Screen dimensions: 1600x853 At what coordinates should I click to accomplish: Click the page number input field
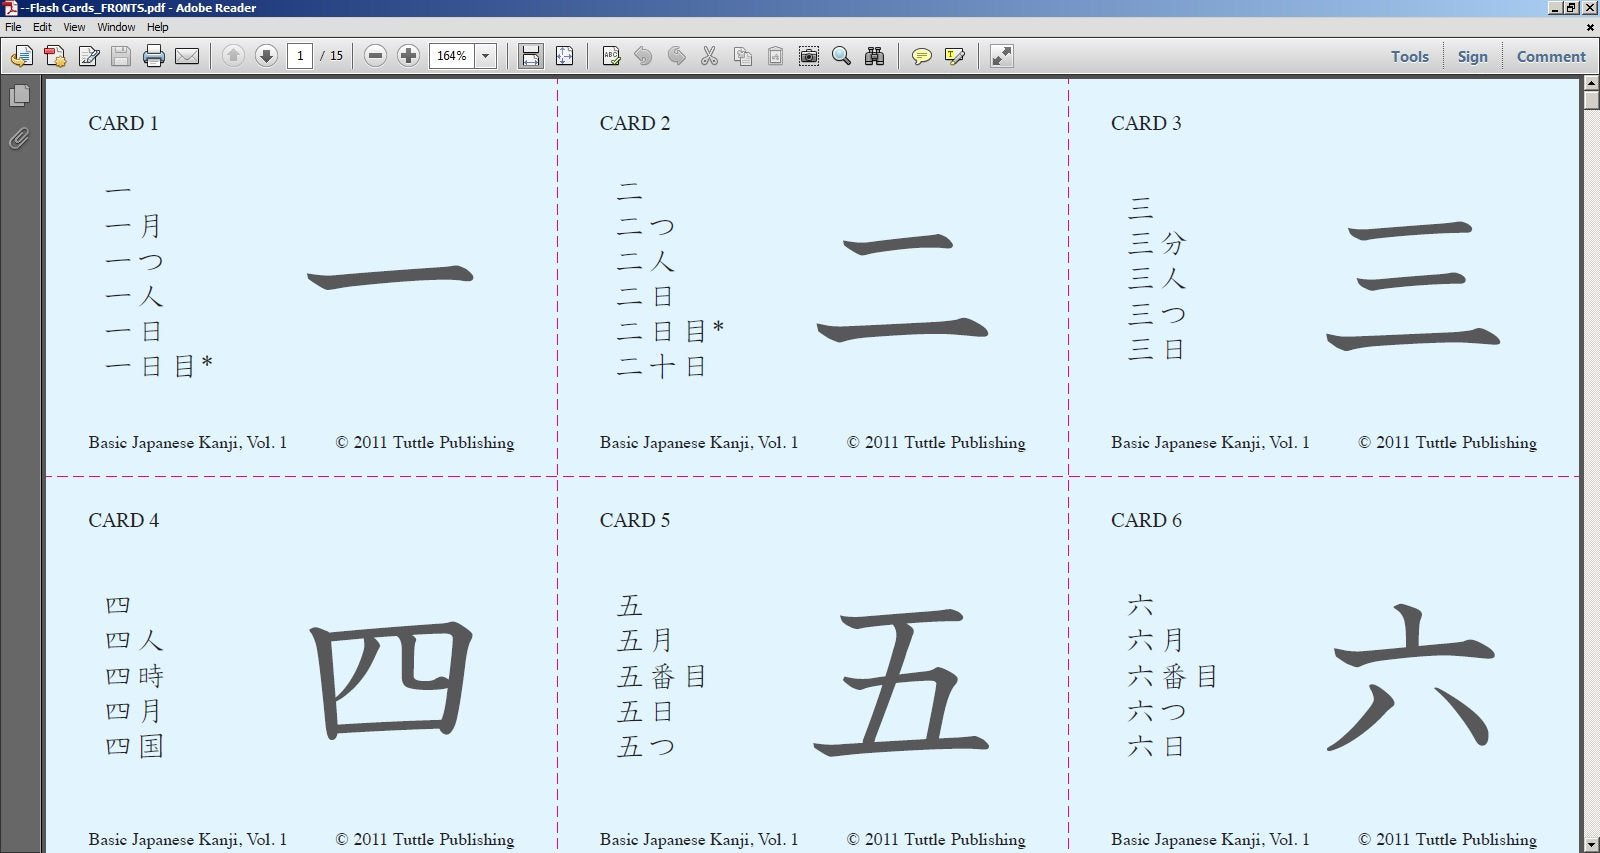(x=300, y=56)
